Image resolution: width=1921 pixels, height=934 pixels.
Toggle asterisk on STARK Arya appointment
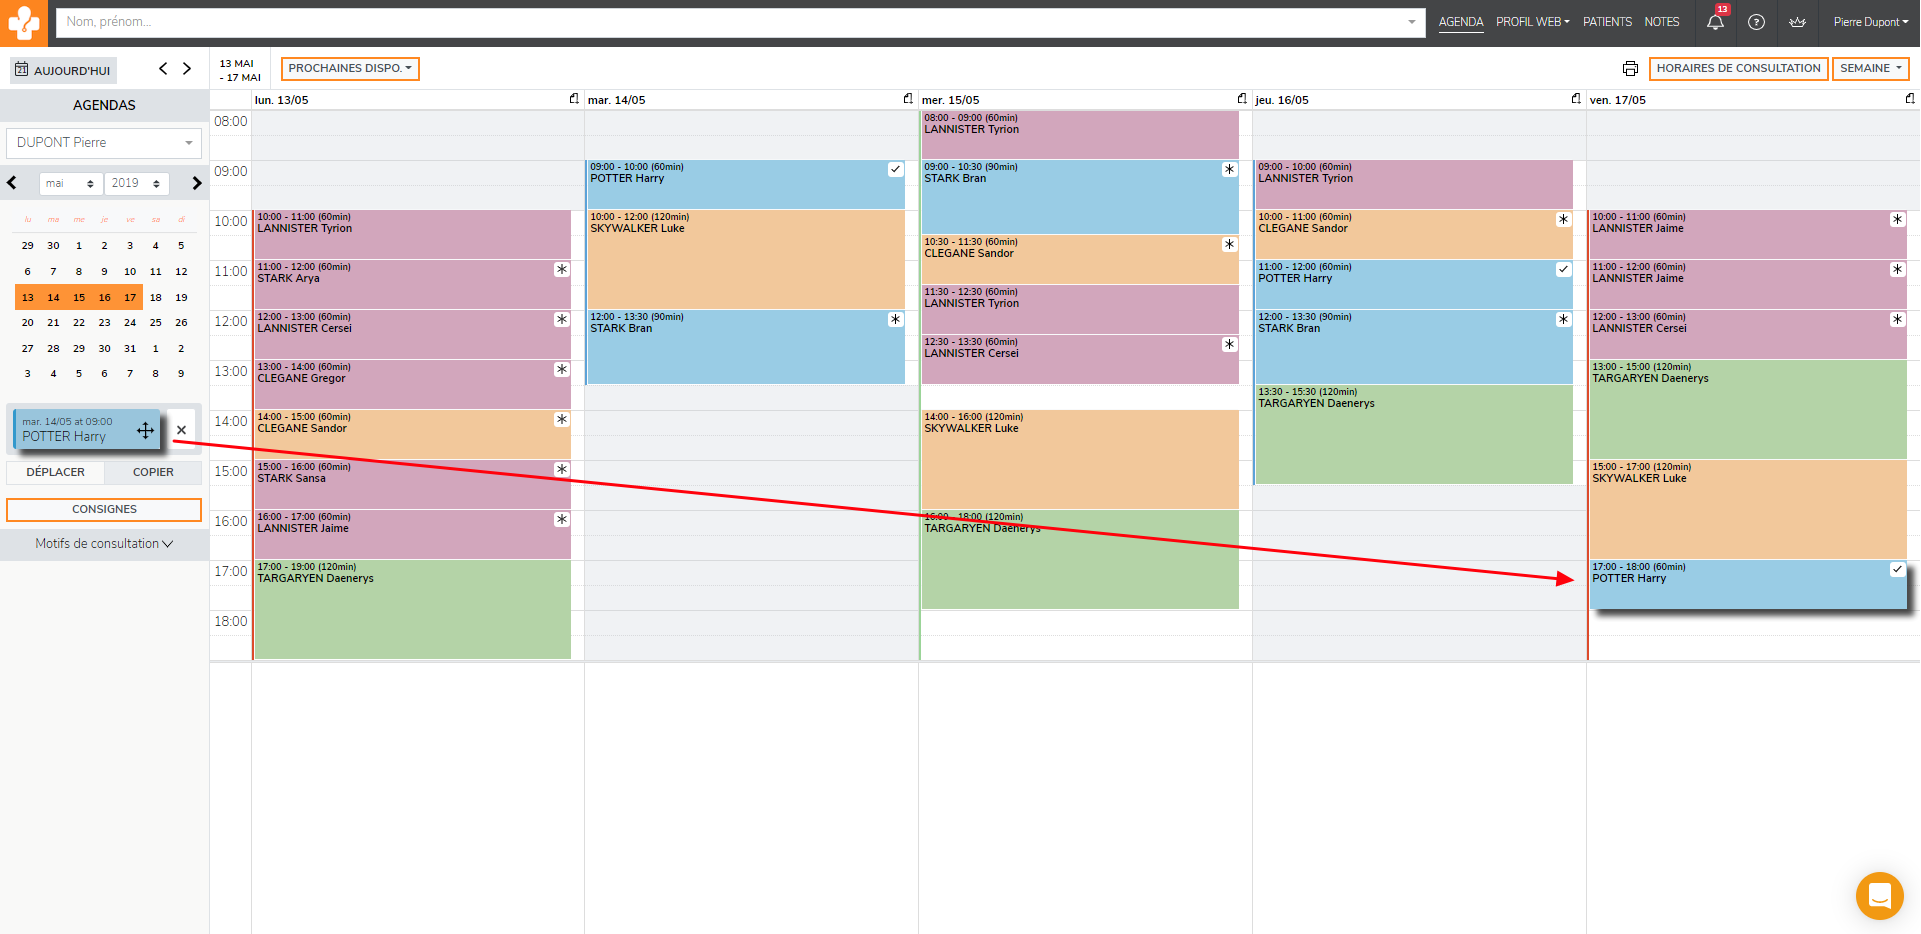click(x=562, y=270)
